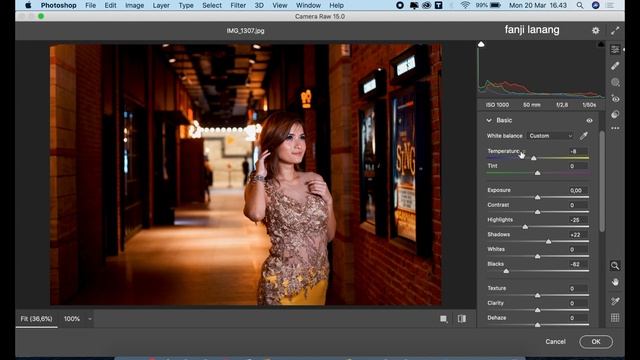Open the Masking tool icon
Image resolution: width=640 pixels, height=360 pixels.
point(615,82)
